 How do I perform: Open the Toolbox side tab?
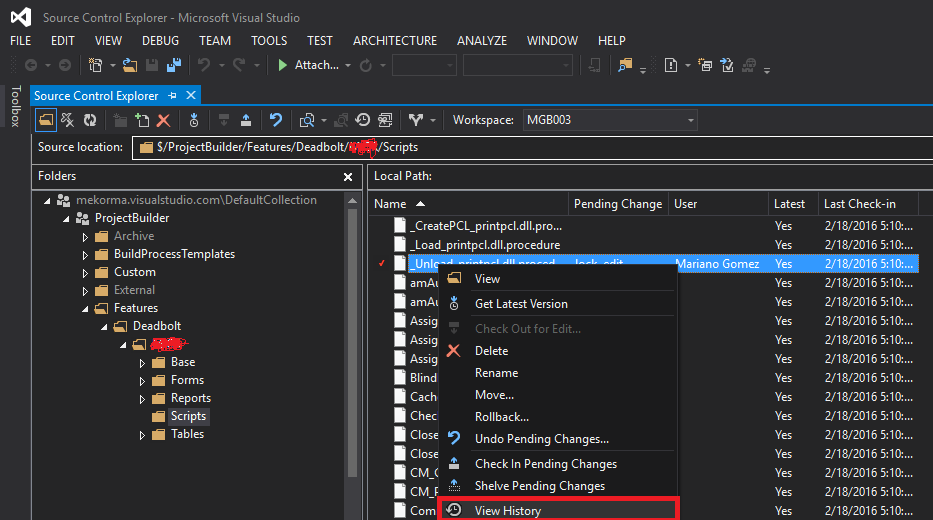pos(16,106)
